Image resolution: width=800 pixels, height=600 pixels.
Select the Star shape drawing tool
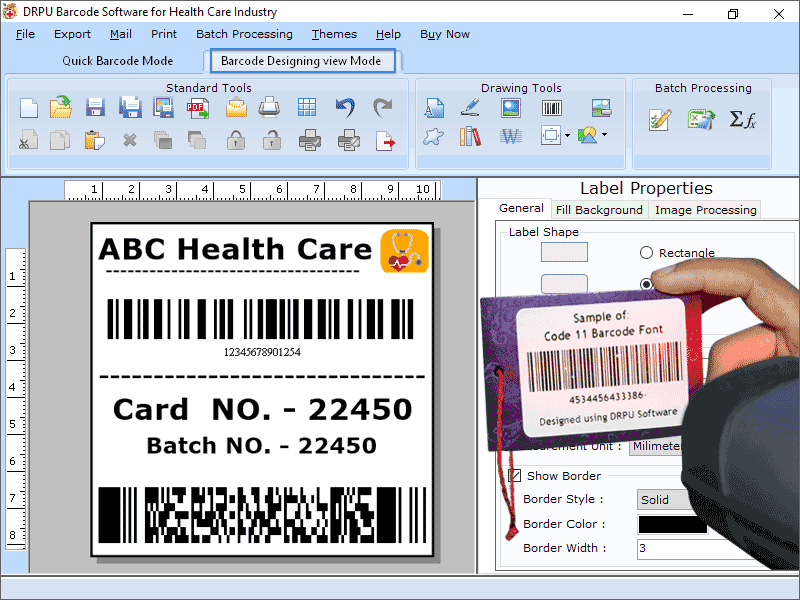click(x=434, y=138)
